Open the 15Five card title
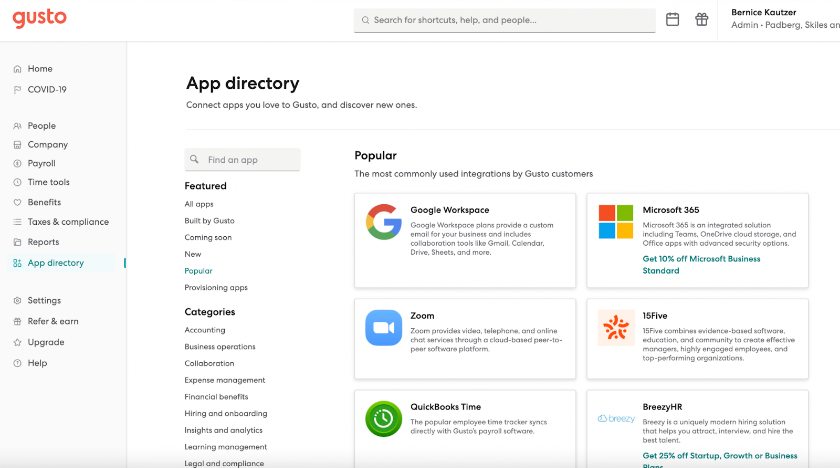 [x=655, y=316]
